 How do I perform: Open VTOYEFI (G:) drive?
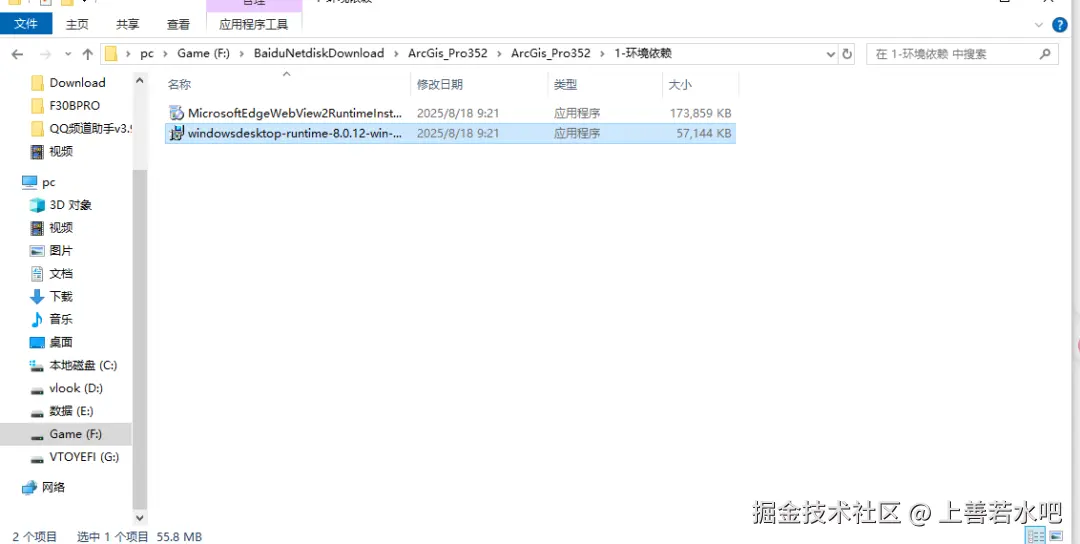tap(84, 457)
